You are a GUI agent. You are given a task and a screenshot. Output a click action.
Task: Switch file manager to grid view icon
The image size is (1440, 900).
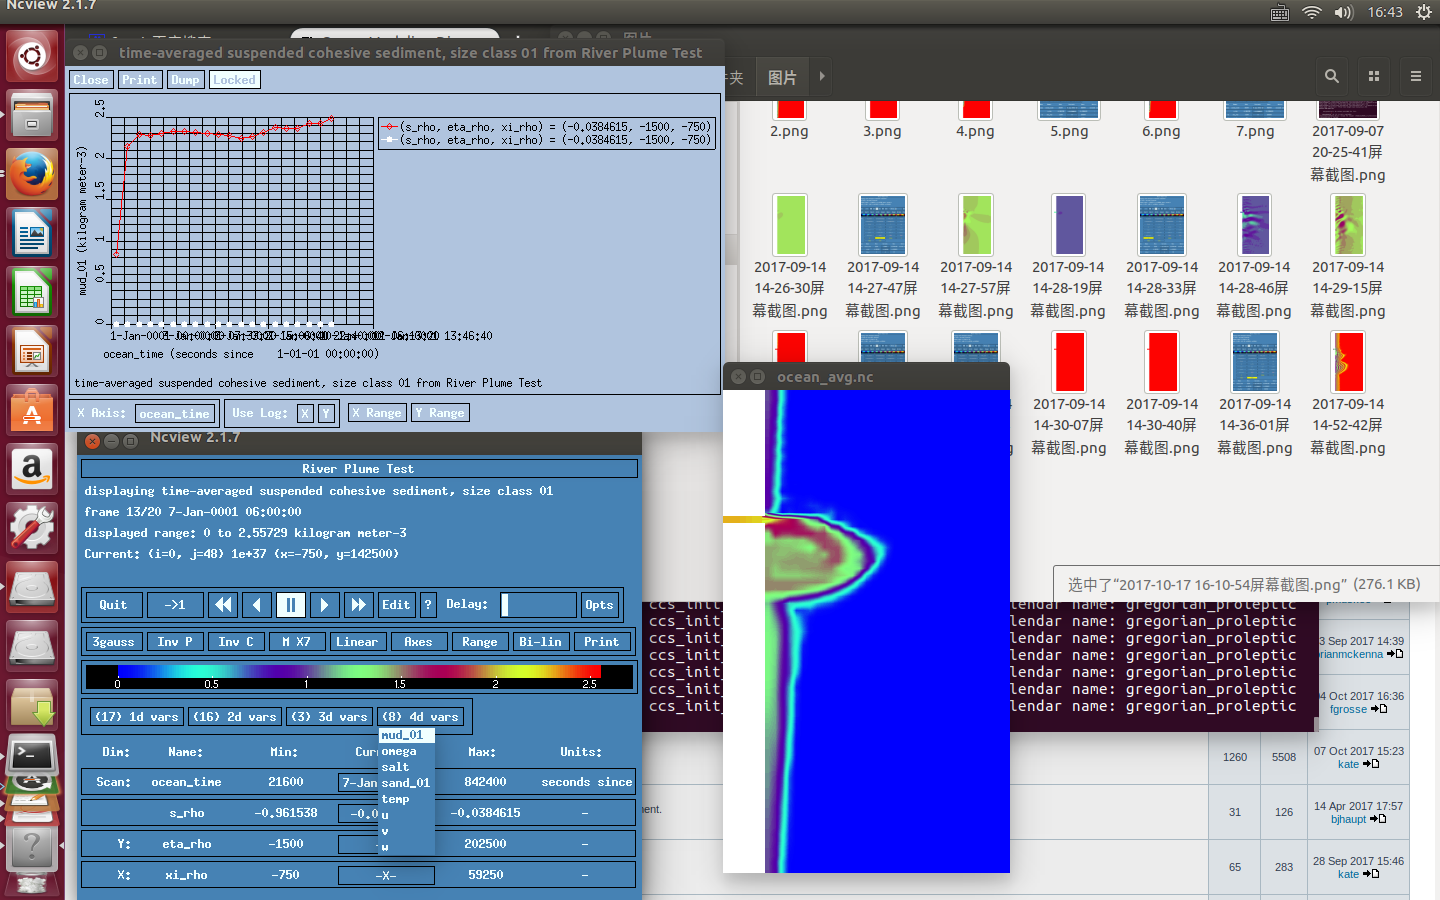(1373, 76)
